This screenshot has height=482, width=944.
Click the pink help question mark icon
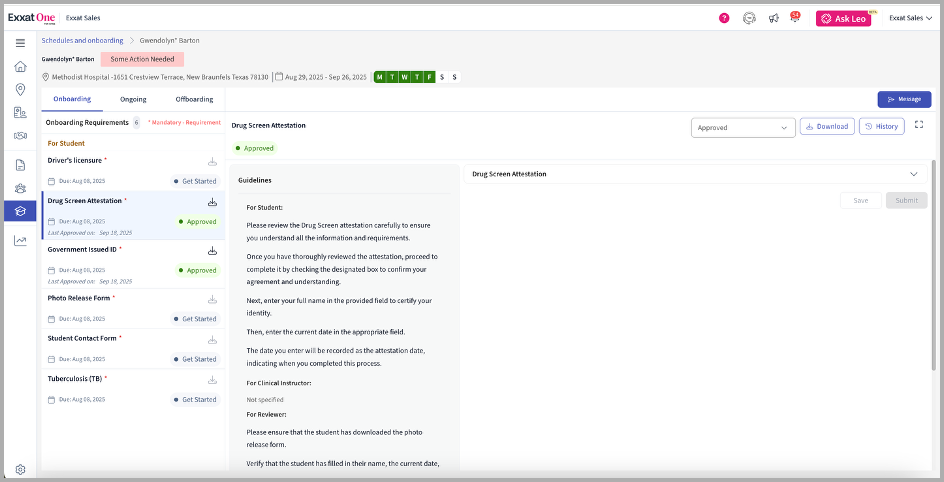click(724, 18)
